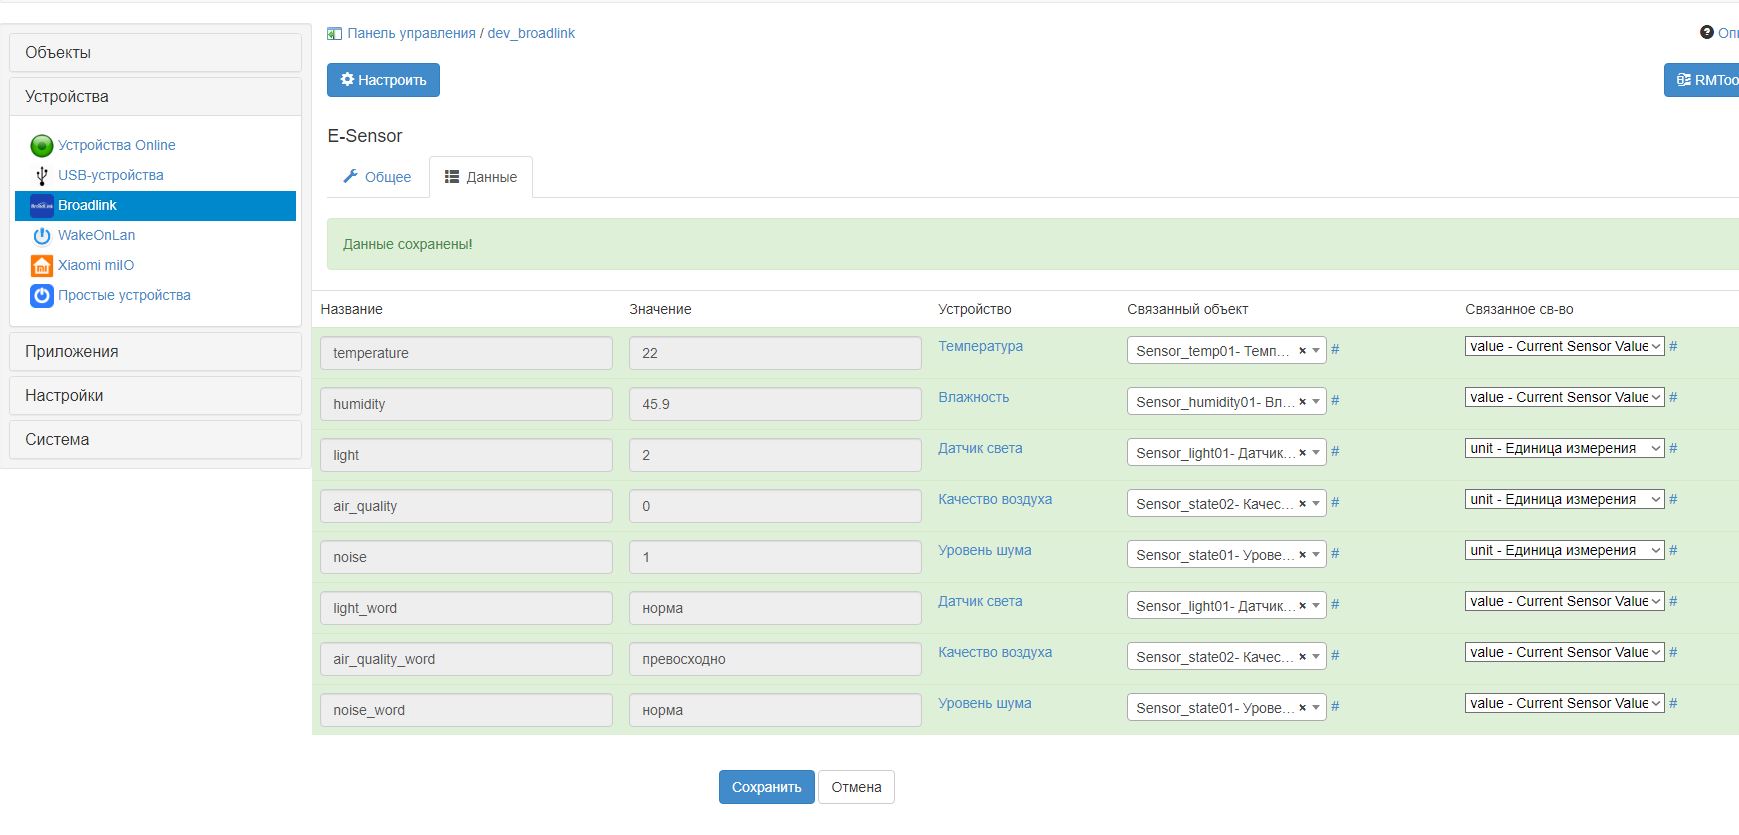Viewport: 1739px width, 835px height.
Task: Clear linked object Sensor_temp01 with the × icon
Action: [x=1302, y=351]
